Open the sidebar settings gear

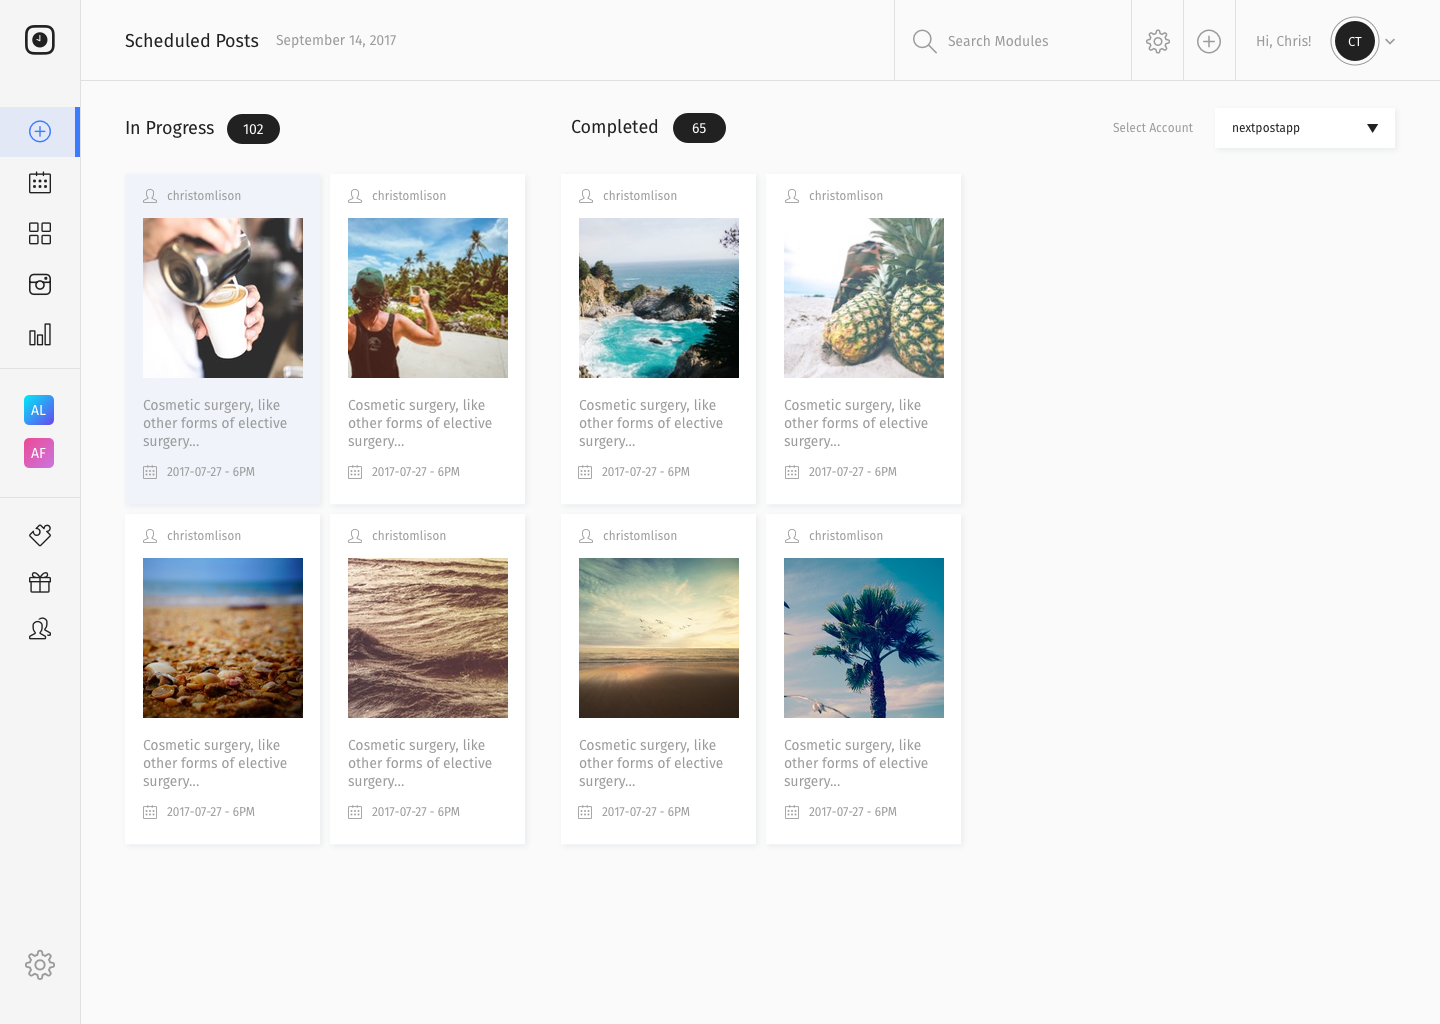(40, 964)
